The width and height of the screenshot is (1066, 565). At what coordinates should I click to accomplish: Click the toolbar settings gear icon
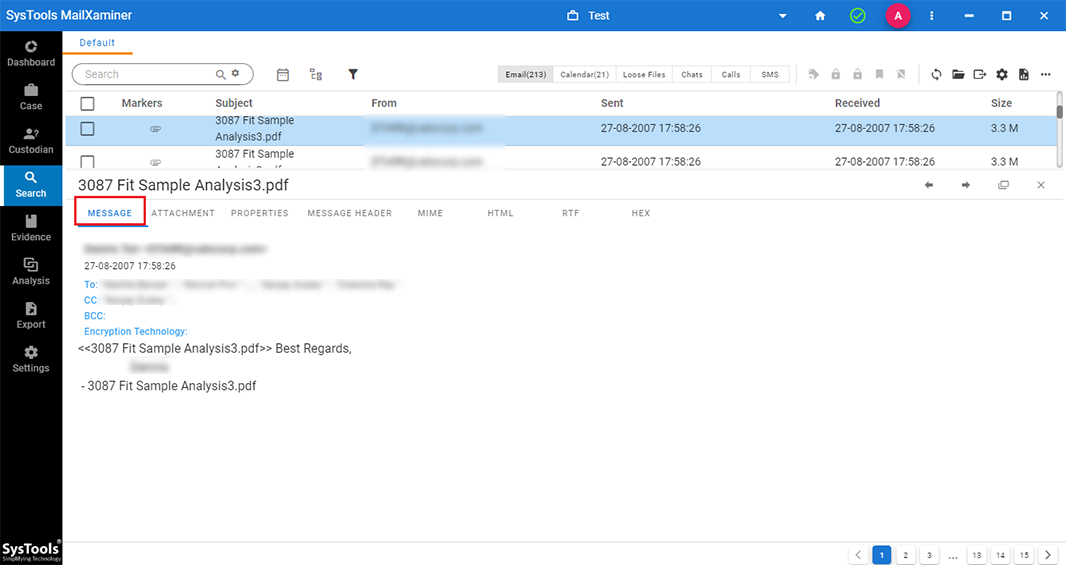[x=1001, y=75]
